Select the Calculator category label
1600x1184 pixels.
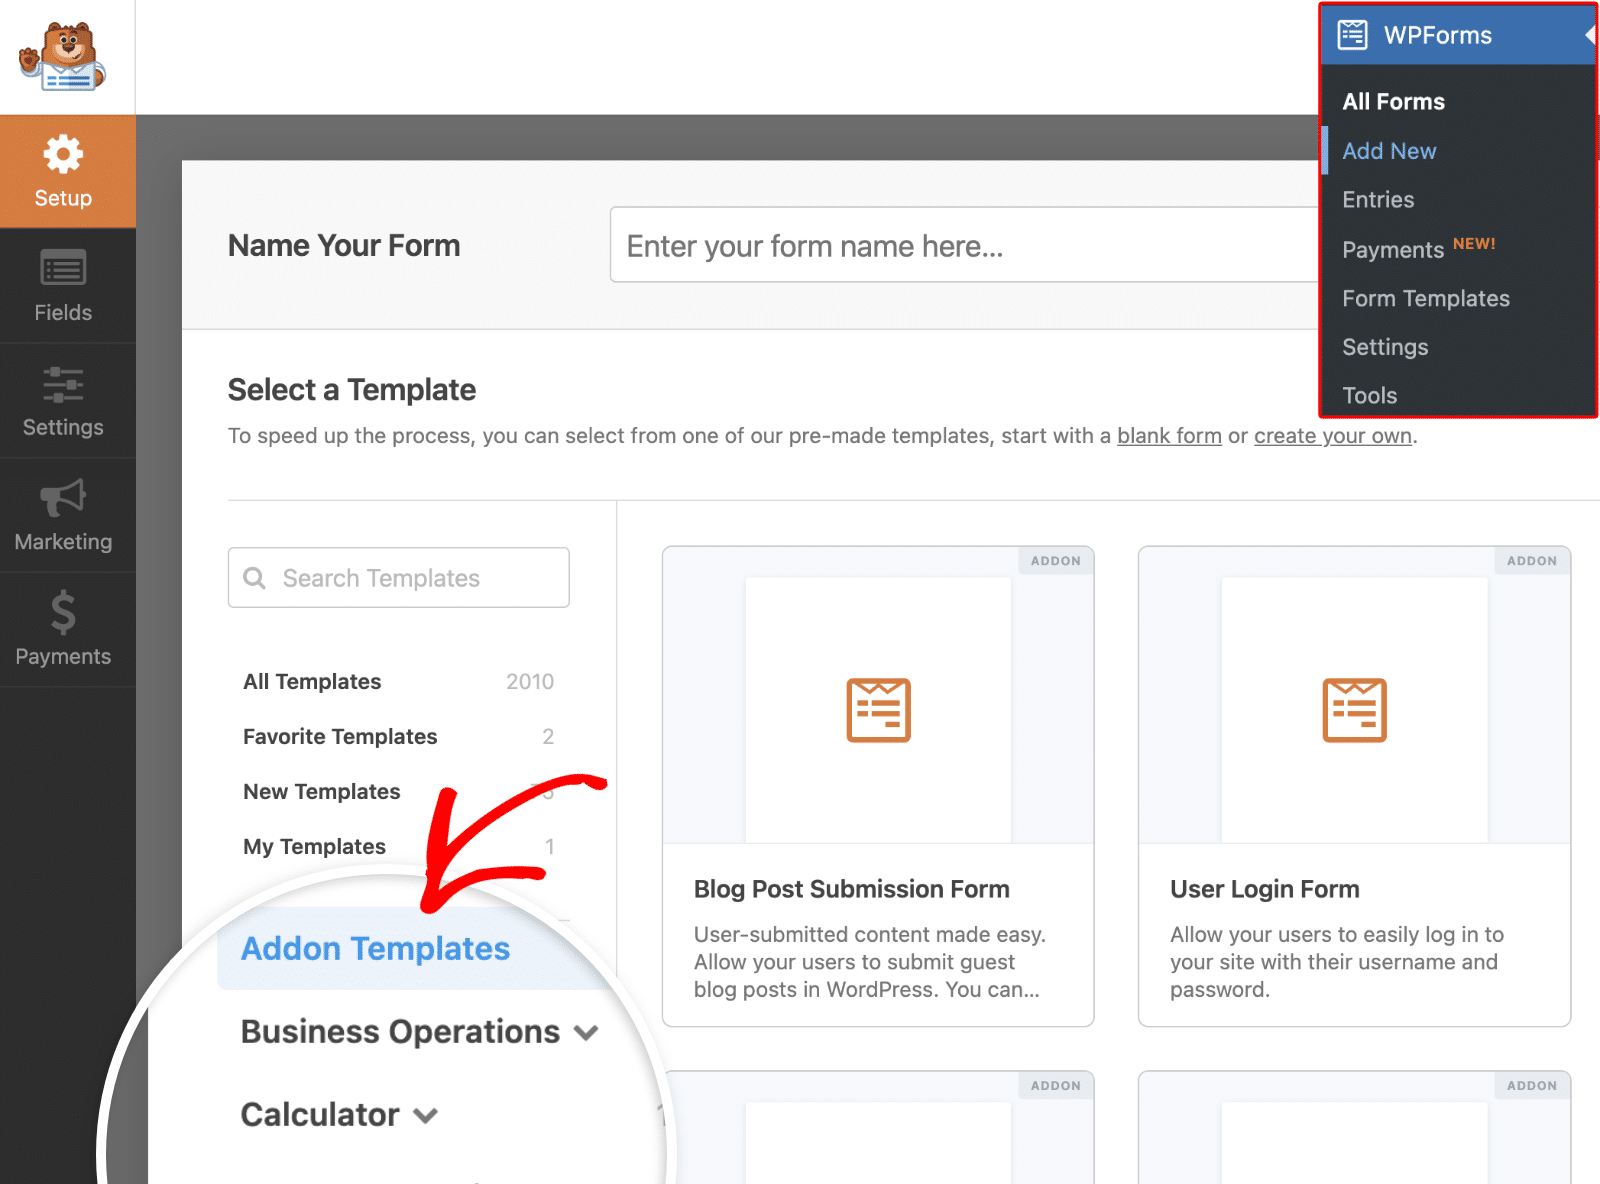point(320,1115)
